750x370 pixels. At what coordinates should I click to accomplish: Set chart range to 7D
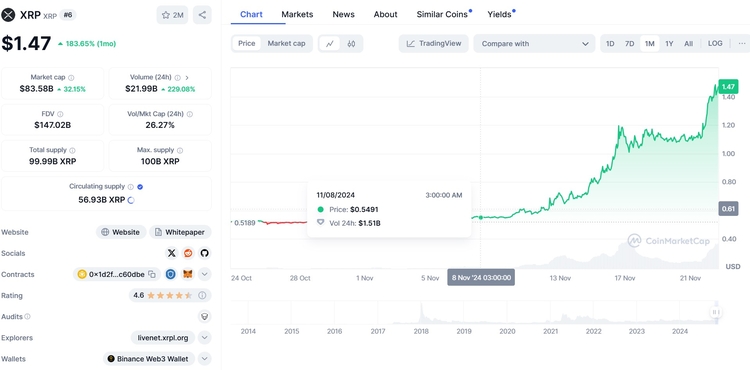(x=629, y=44)
